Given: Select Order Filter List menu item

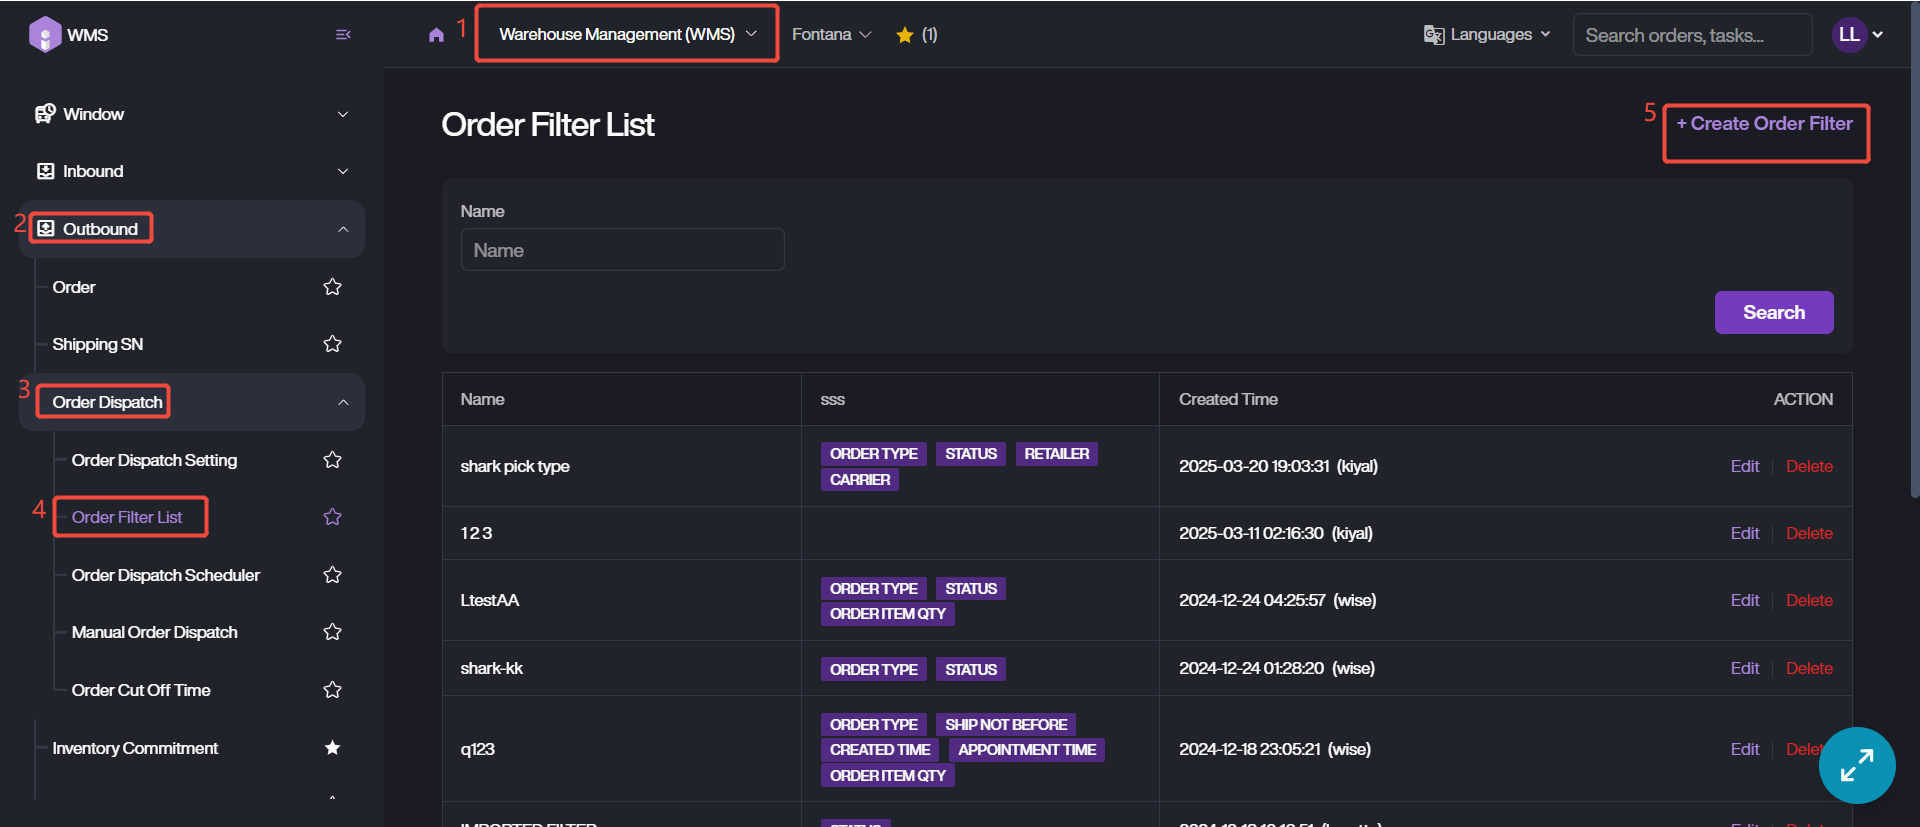Looking at the screenshot, I should (x=127, y=517).
